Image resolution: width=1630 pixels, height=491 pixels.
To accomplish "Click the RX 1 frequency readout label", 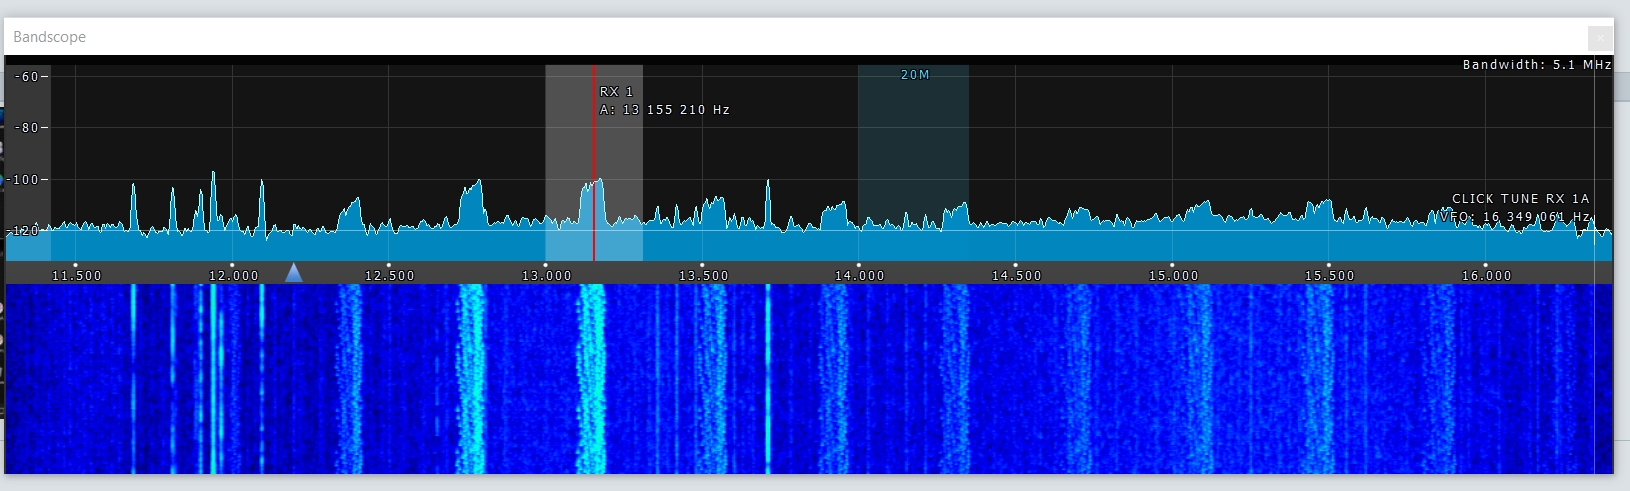I will [x=664, y=110].
